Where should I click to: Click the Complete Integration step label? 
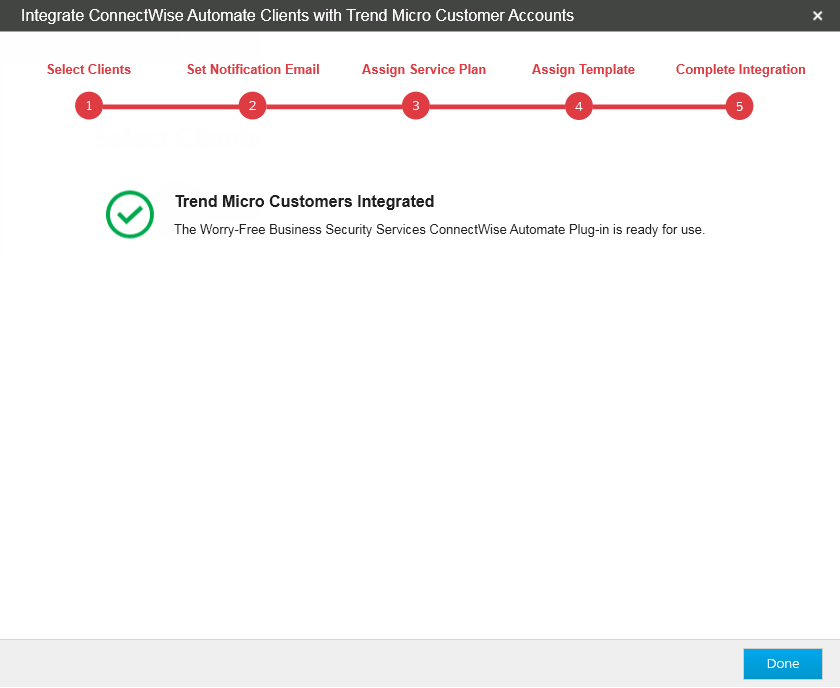pos(740,70)
